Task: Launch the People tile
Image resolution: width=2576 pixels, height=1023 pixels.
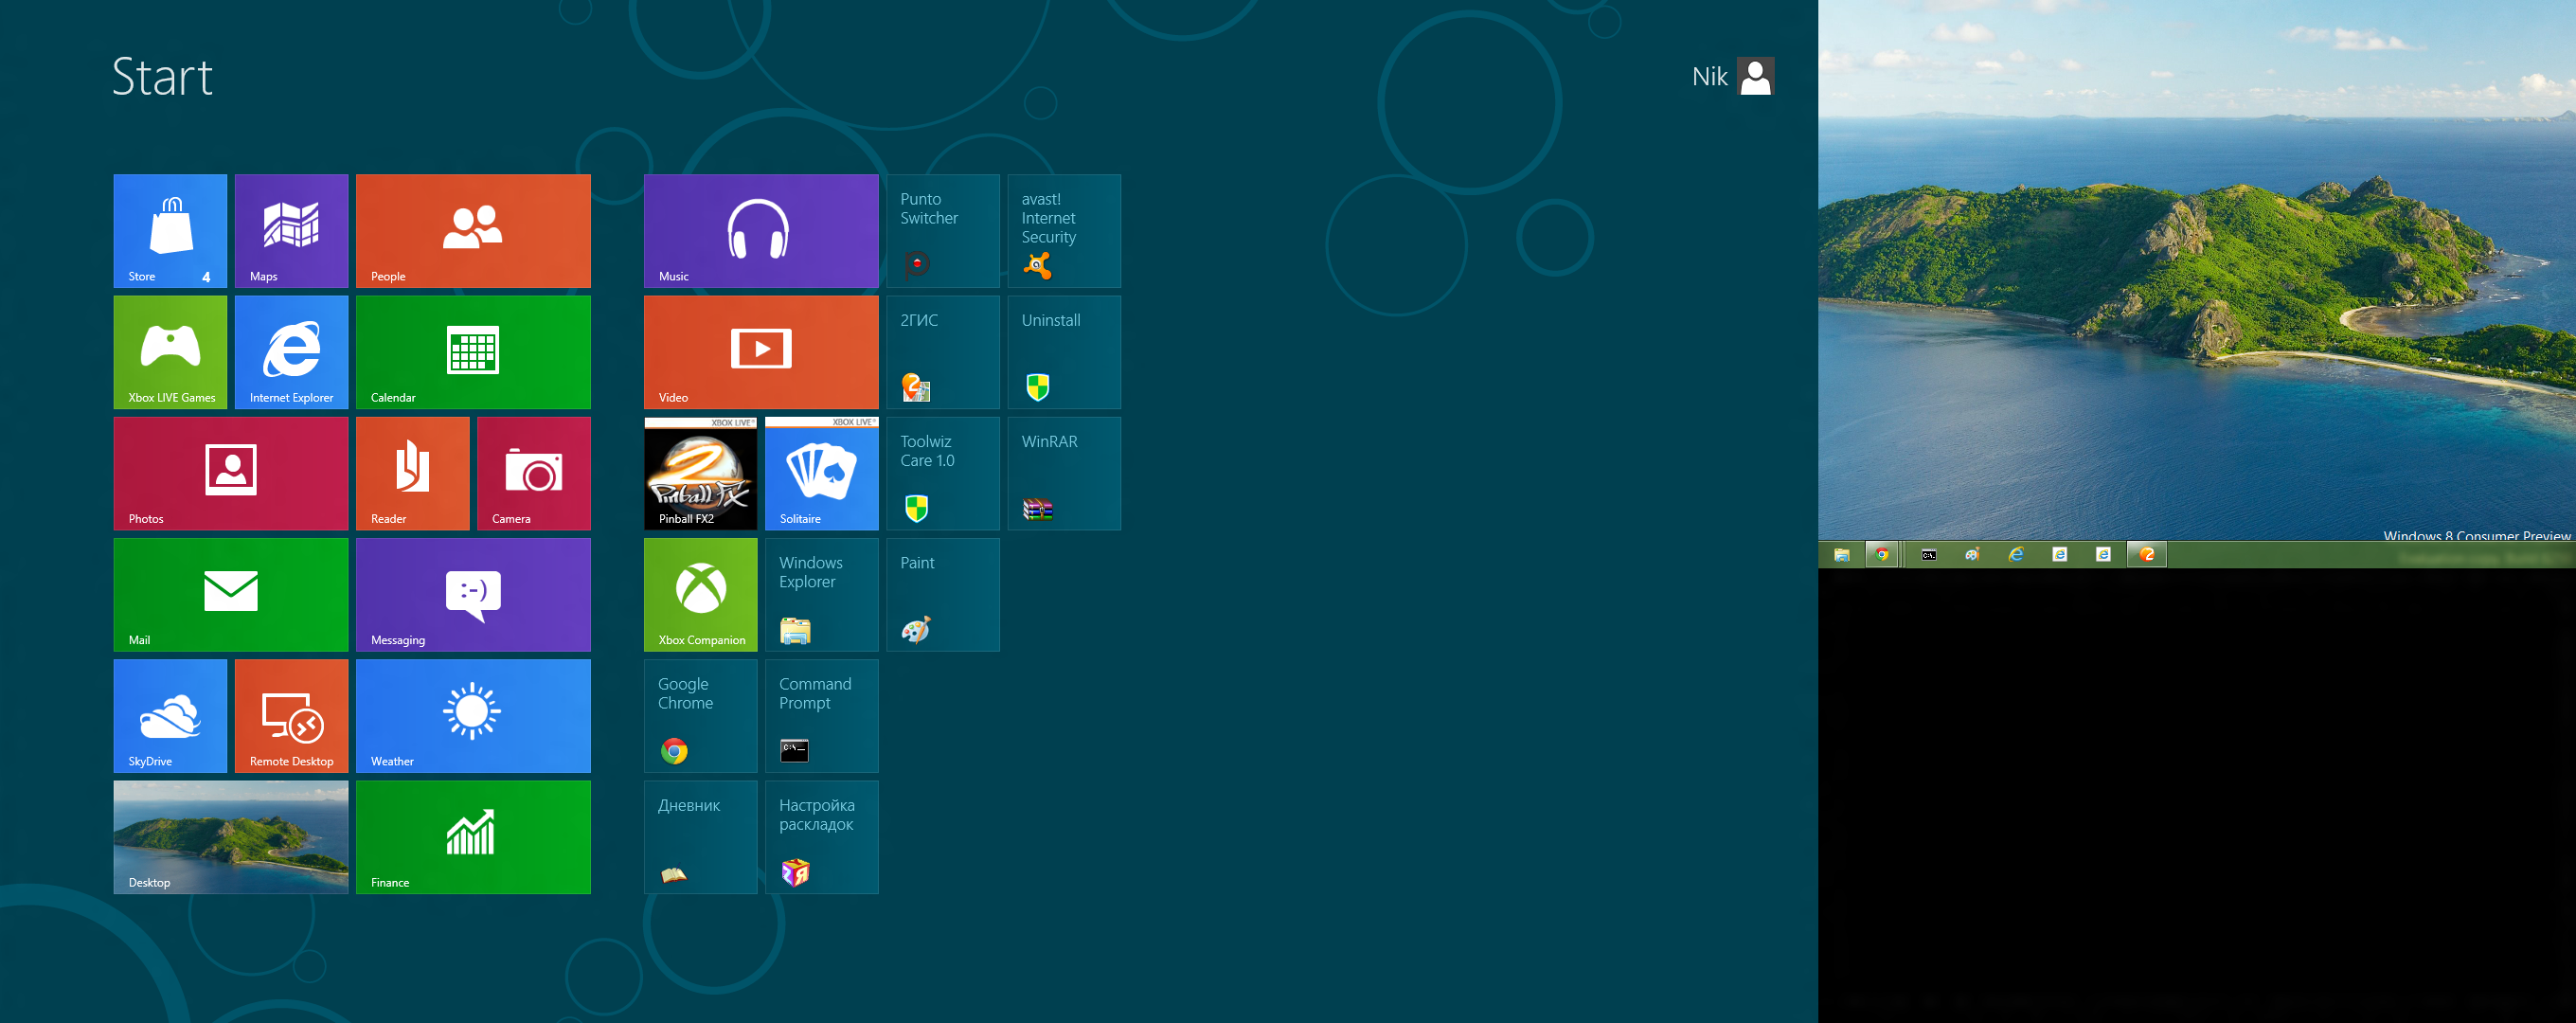Action: coord(473,231)
